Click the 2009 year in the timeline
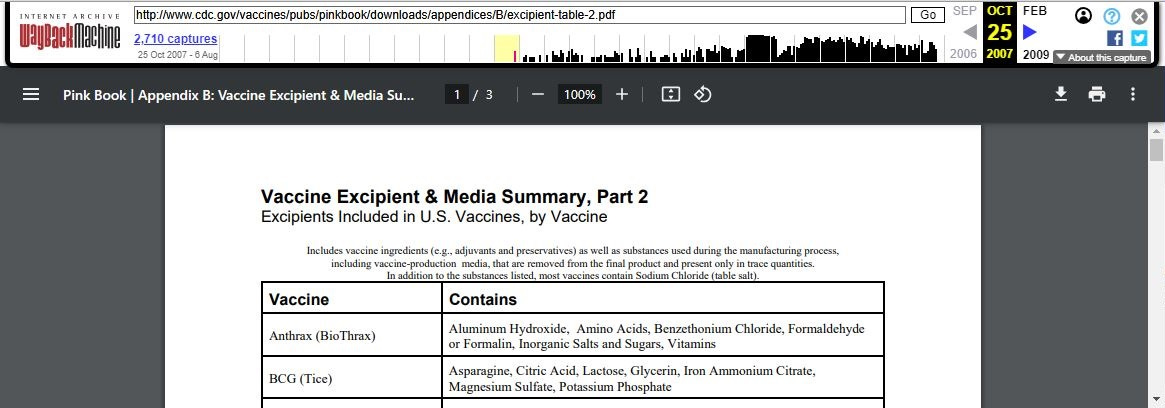 pos(1035,54)
